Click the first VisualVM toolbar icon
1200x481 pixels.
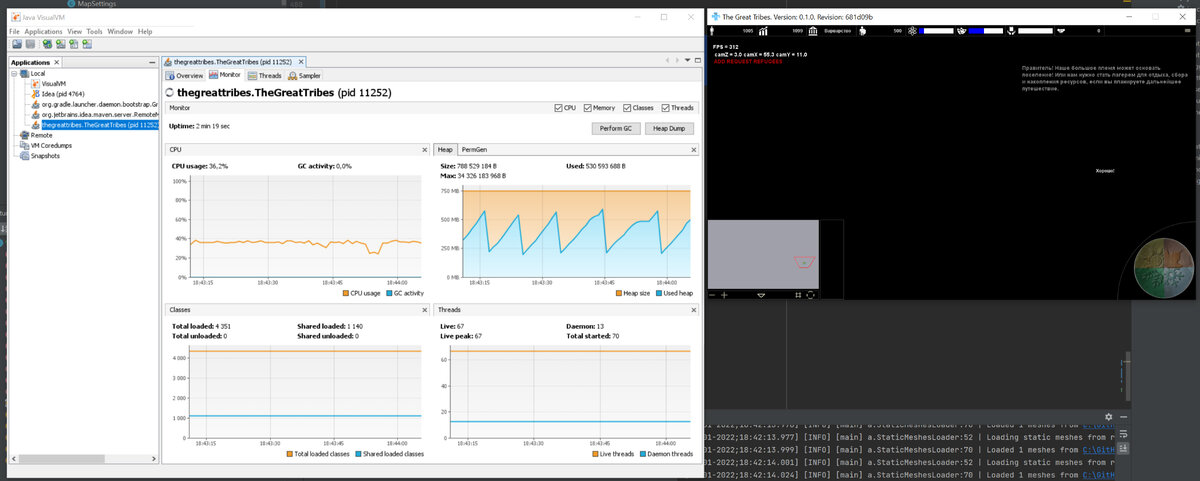(x=17, y=44)
